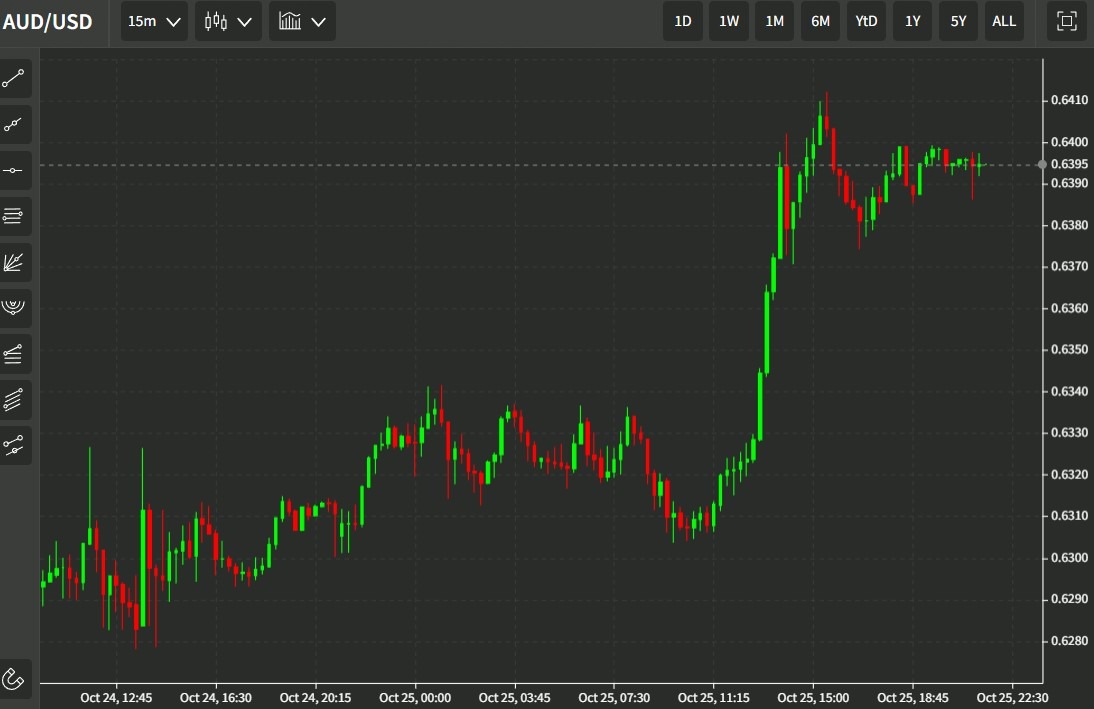Image resolution: width=1094 pixels, height=709 pixels.
Task: Click the Oct 25, 07:30 time label
Action: 614,698
